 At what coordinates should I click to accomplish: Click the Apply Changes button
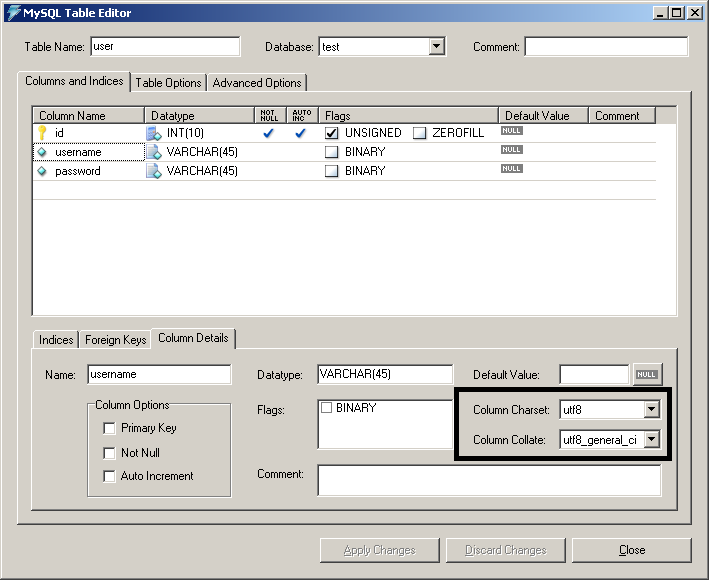379,550
